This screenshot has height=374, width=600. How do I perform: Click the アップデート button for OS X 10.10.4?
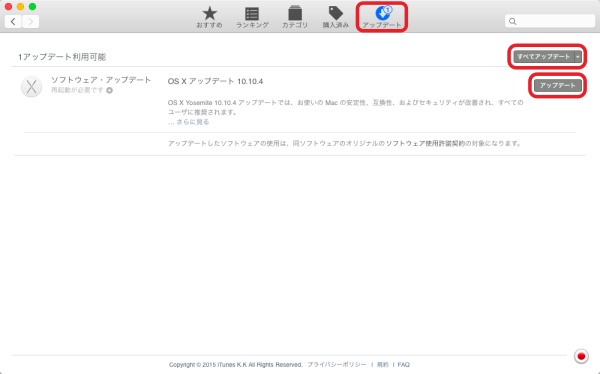[558, 85]
